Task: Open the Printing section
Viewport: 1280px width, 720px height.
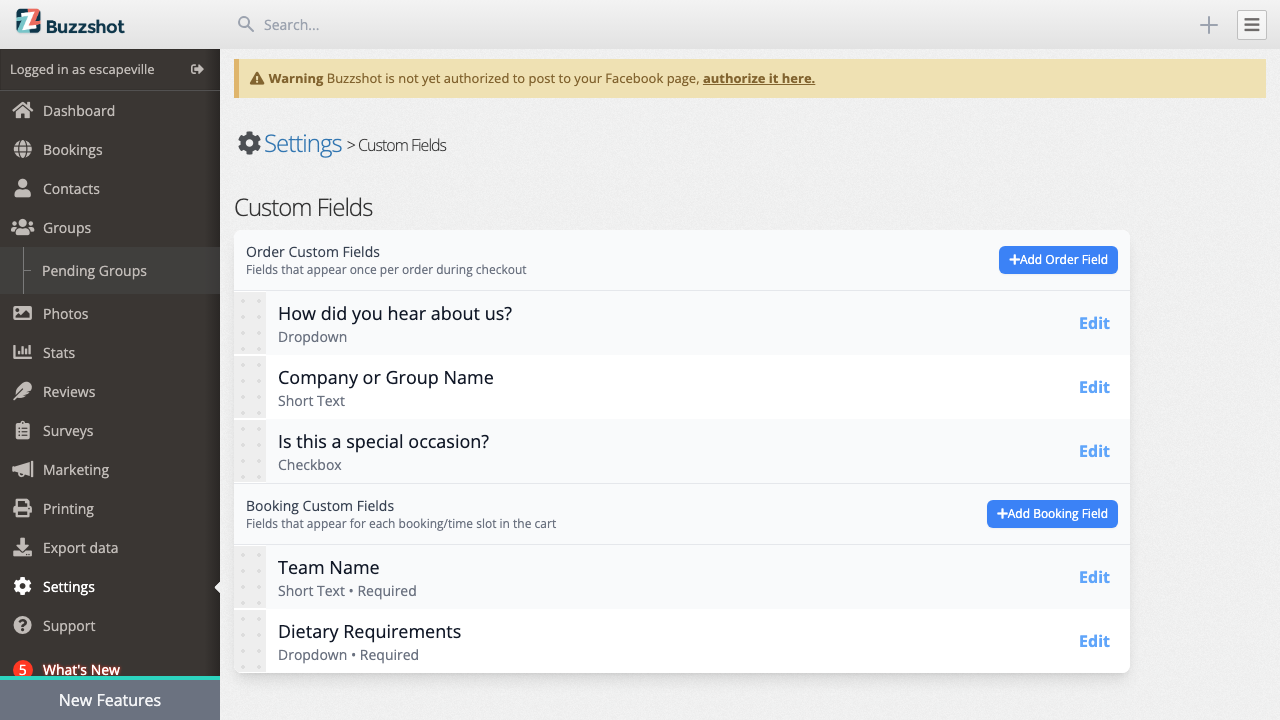Action: pos(66,508)
